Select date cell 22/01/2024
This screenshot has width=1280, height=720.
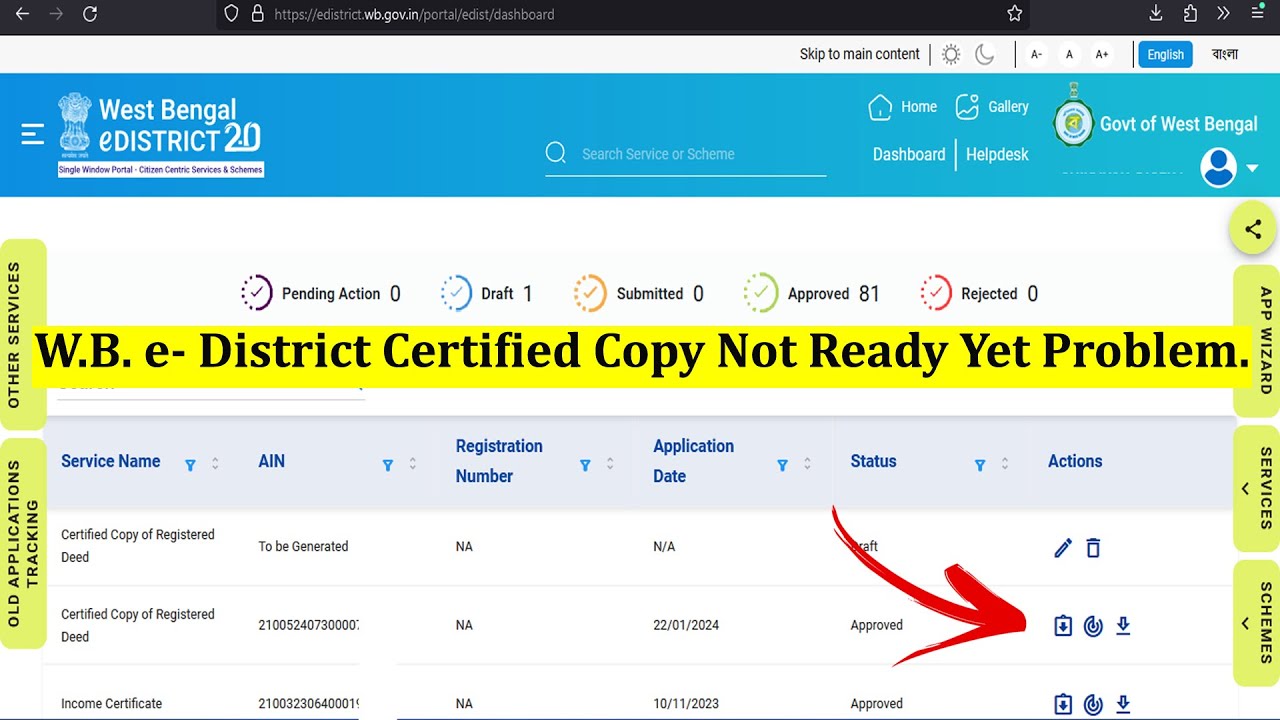click(x=686, y=625)
